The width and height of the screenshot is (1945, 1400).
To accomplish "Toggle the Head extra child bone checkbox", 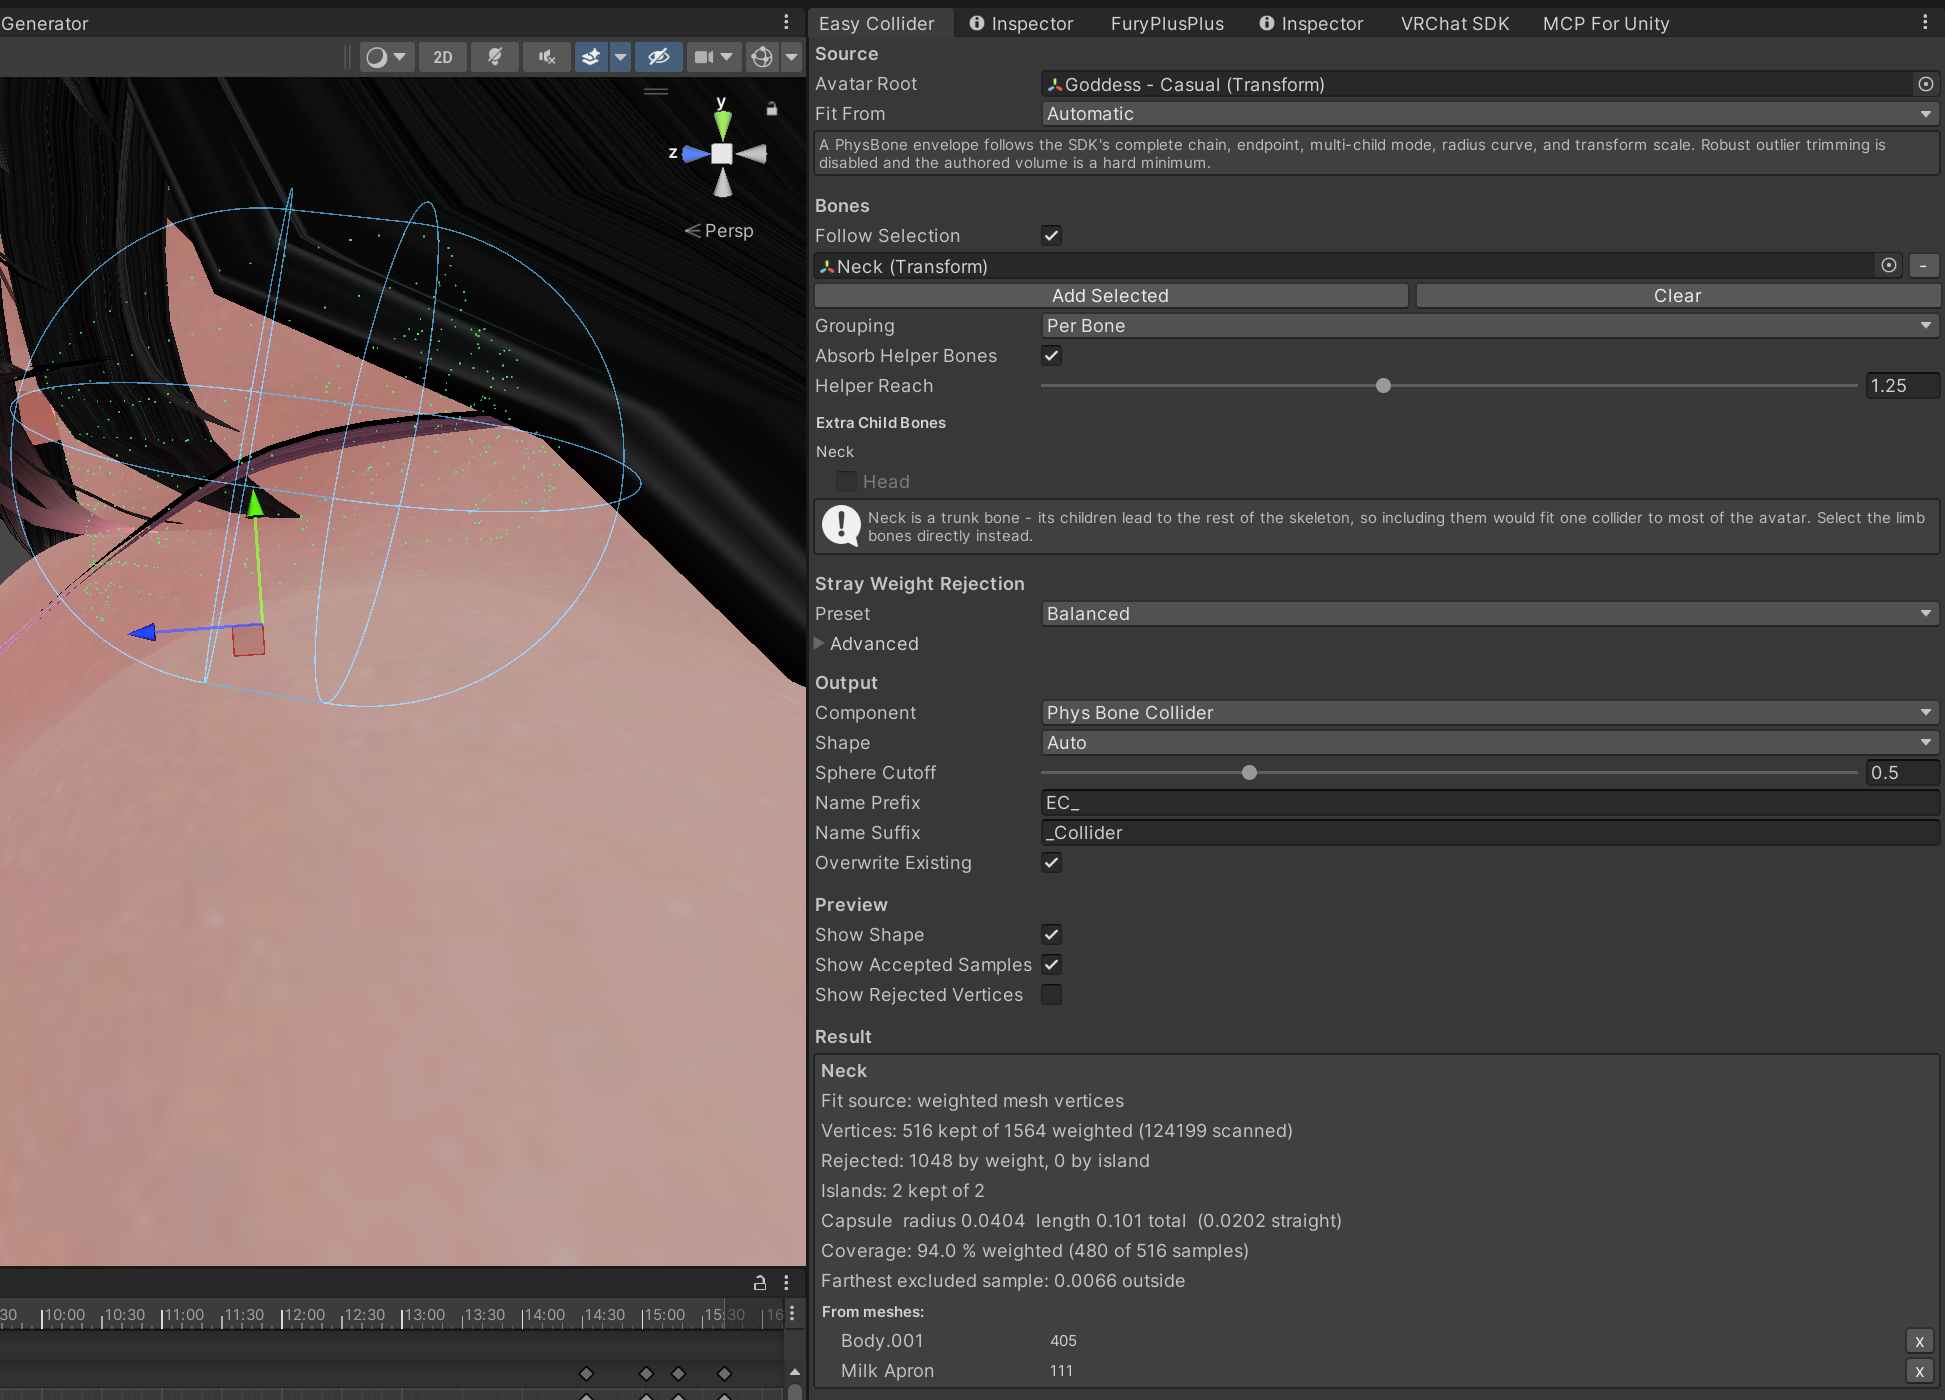I will tap(846, 481).
